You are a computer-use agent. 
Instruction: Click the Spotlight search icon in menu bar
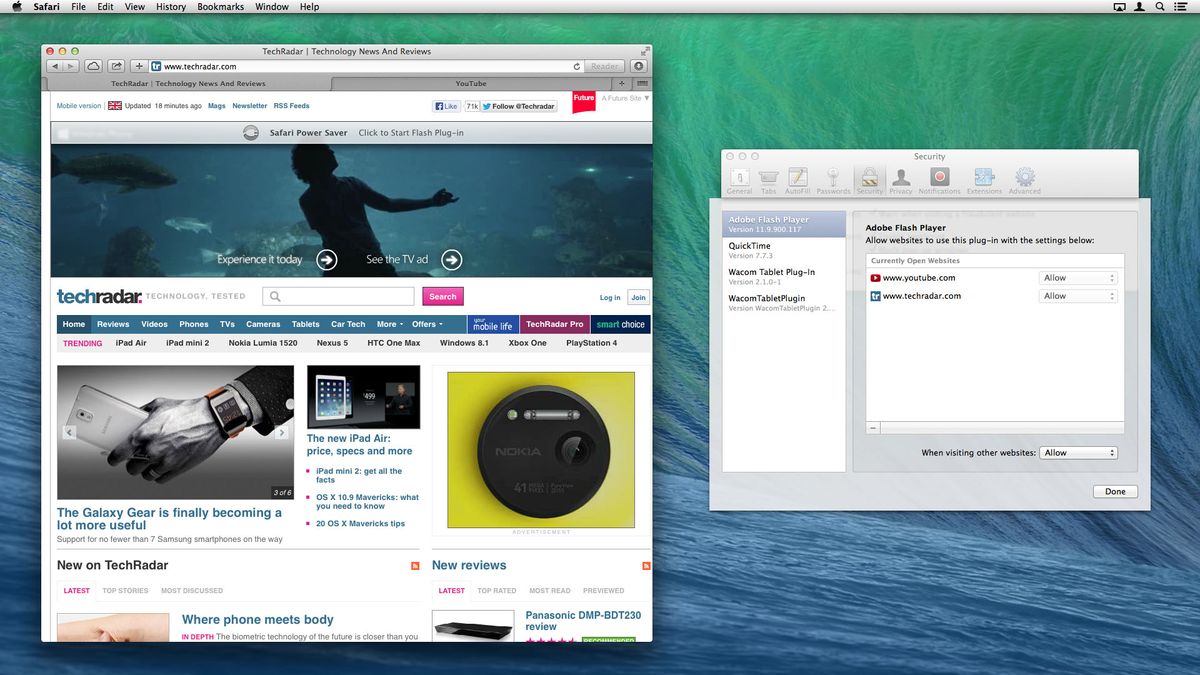pyautogui.click(x=1158, y=6)
